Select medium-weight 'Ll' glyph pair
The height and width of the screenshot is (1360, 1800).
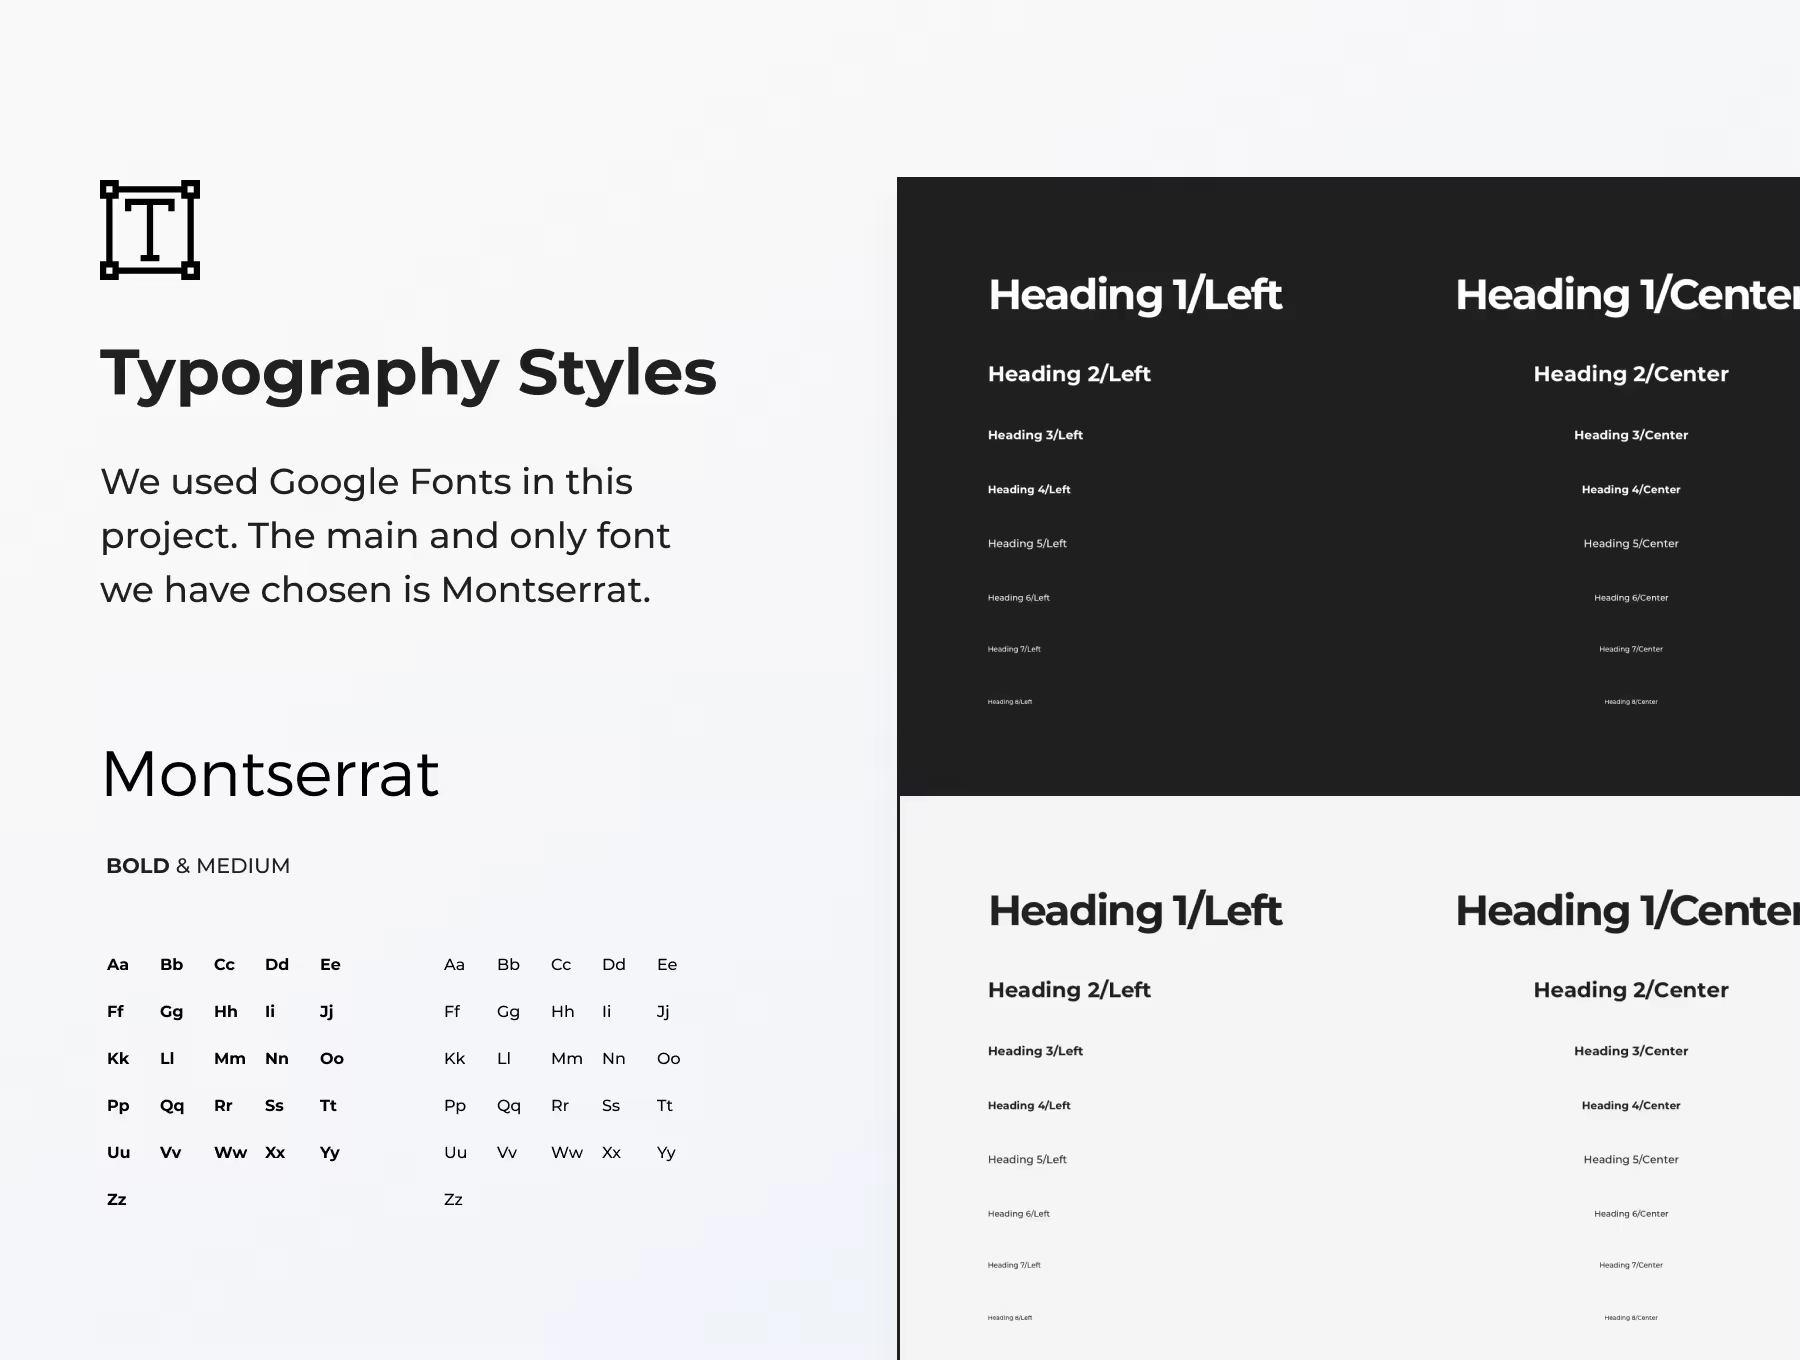point(504,1059)
